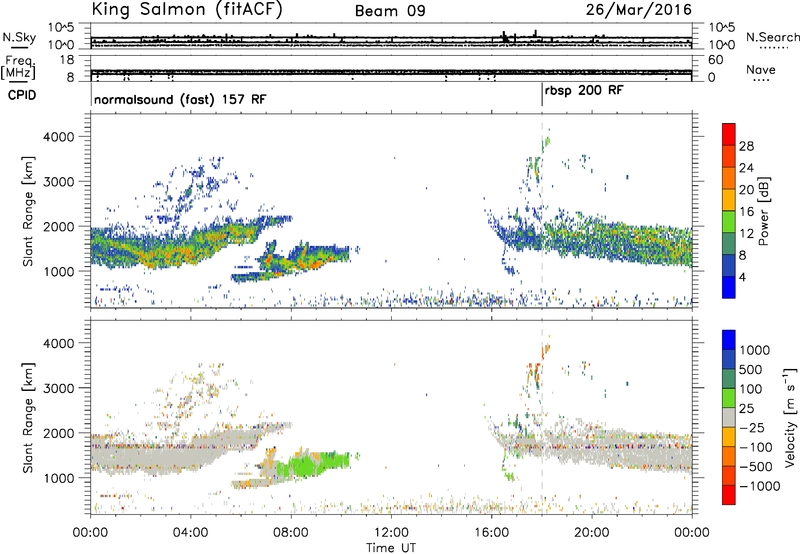Click the gray -25 to 25 swatch on the velocity bar
Image resolution: width=800 pixels, height=554 pixels.
tap(729, 417)
